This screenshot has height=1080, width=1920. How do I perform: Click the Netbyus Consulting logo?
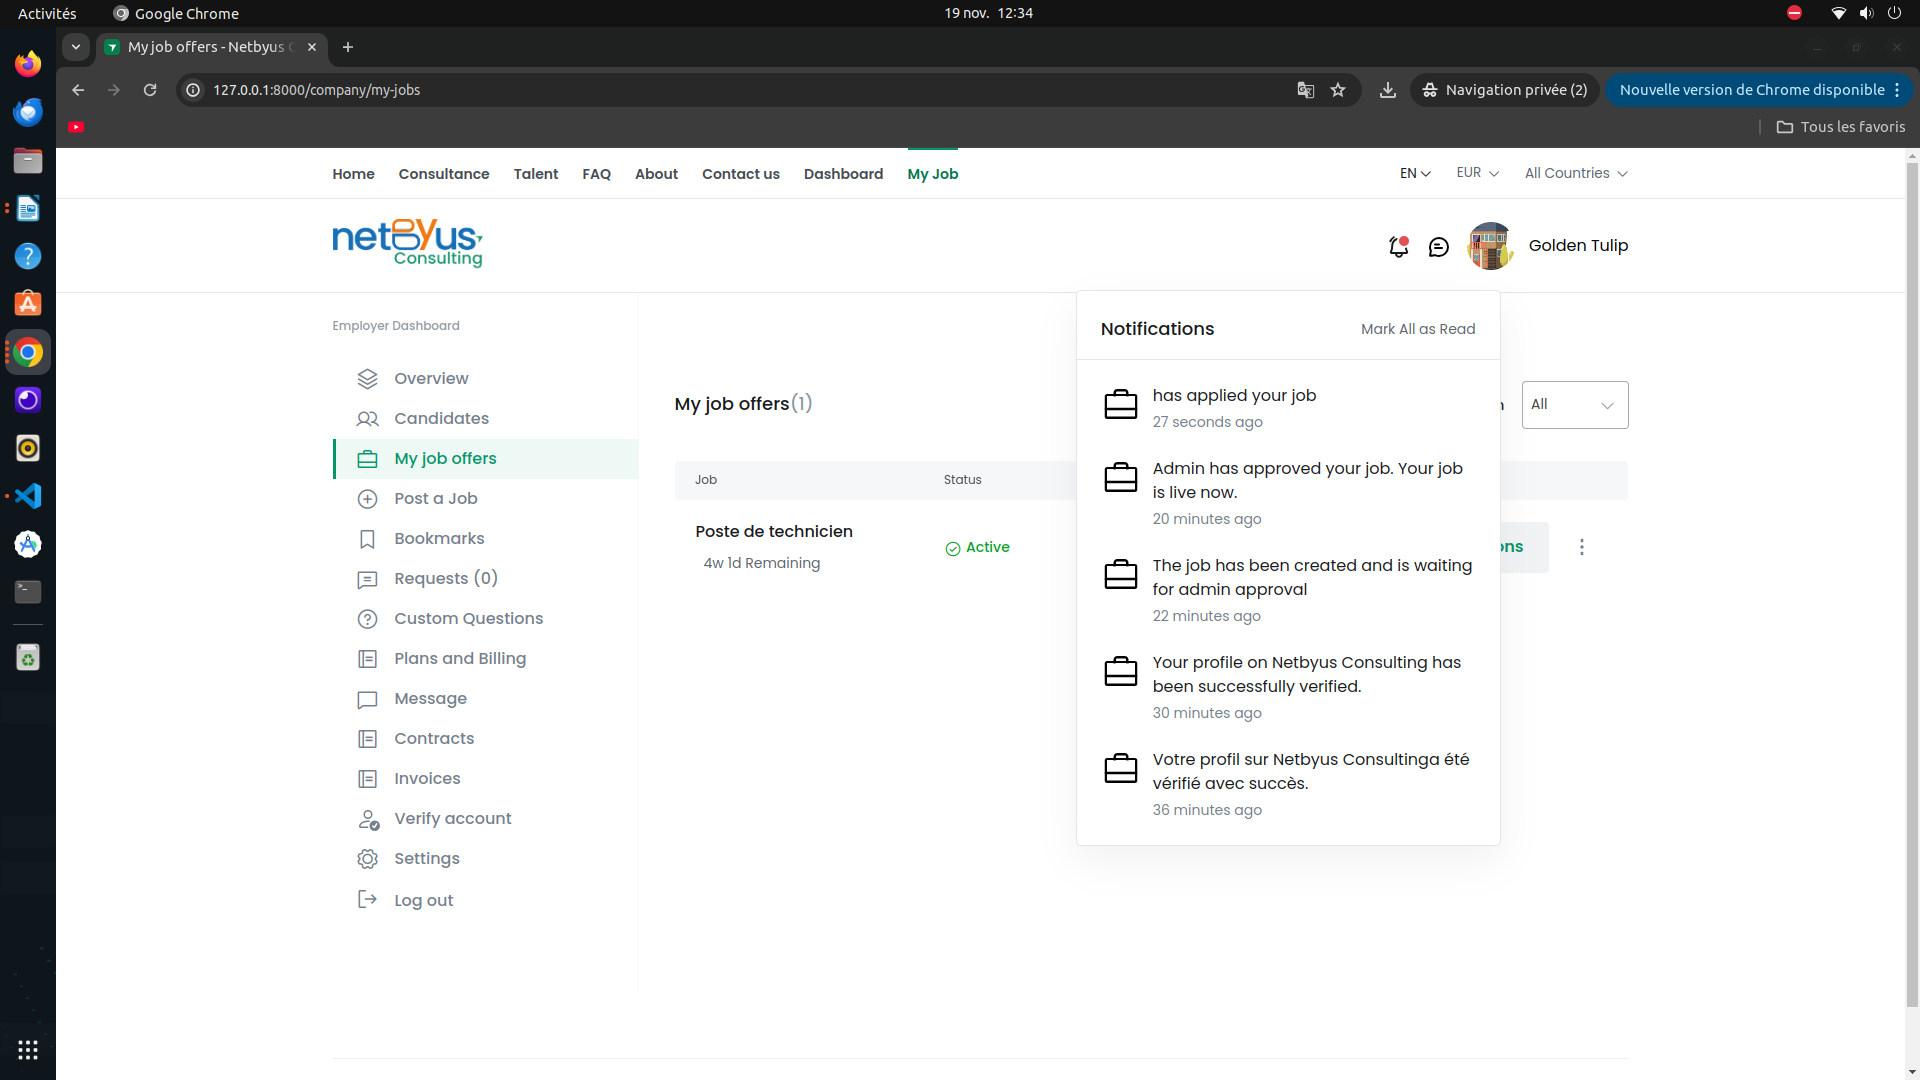(x=407, y=243)
